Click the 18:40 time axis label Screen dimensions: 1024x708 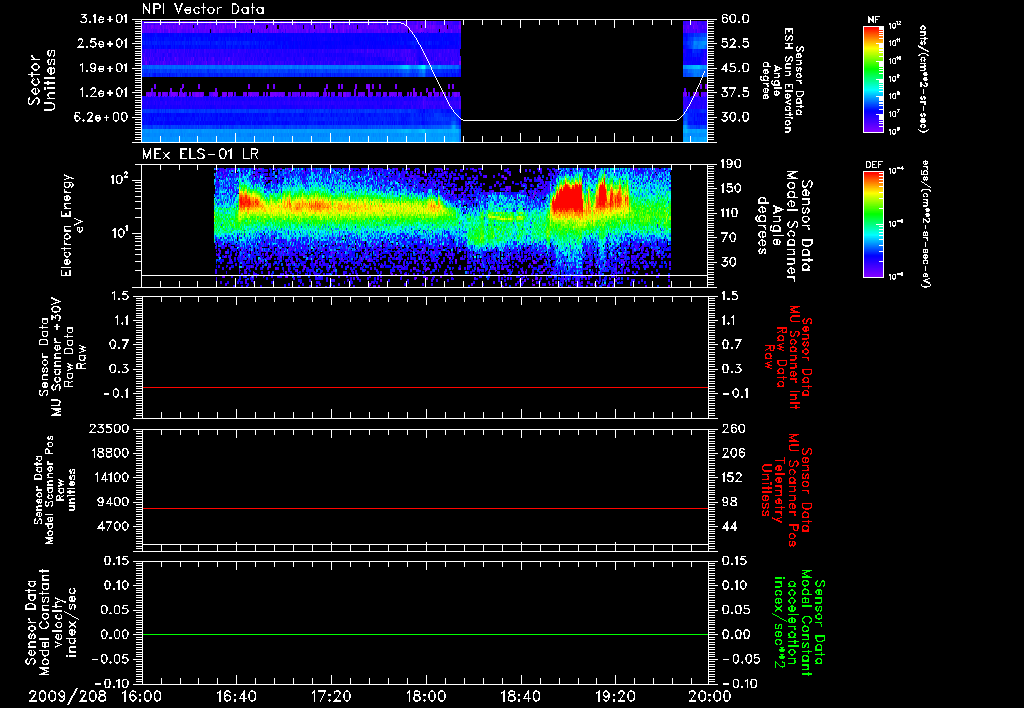[x=520, y=696]
